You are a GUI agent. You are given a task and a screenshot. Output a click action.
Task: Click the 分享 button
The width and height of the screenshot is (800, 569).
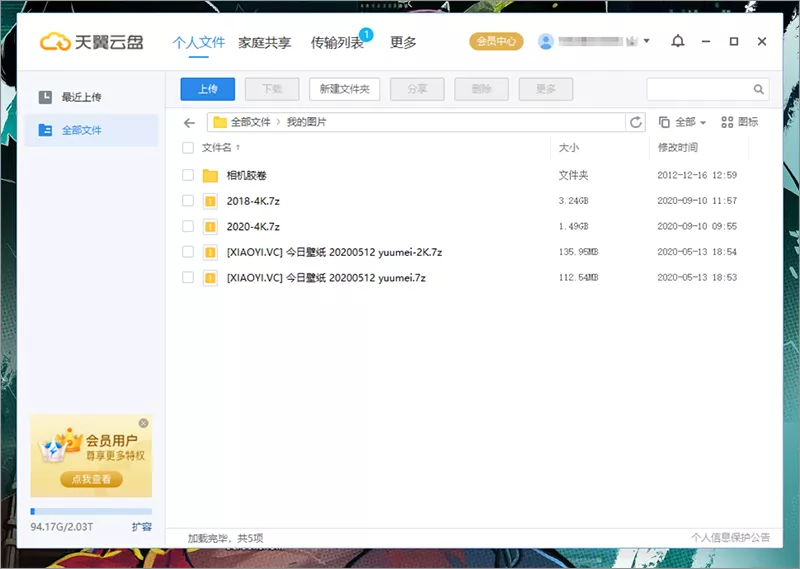coord(417,89)
